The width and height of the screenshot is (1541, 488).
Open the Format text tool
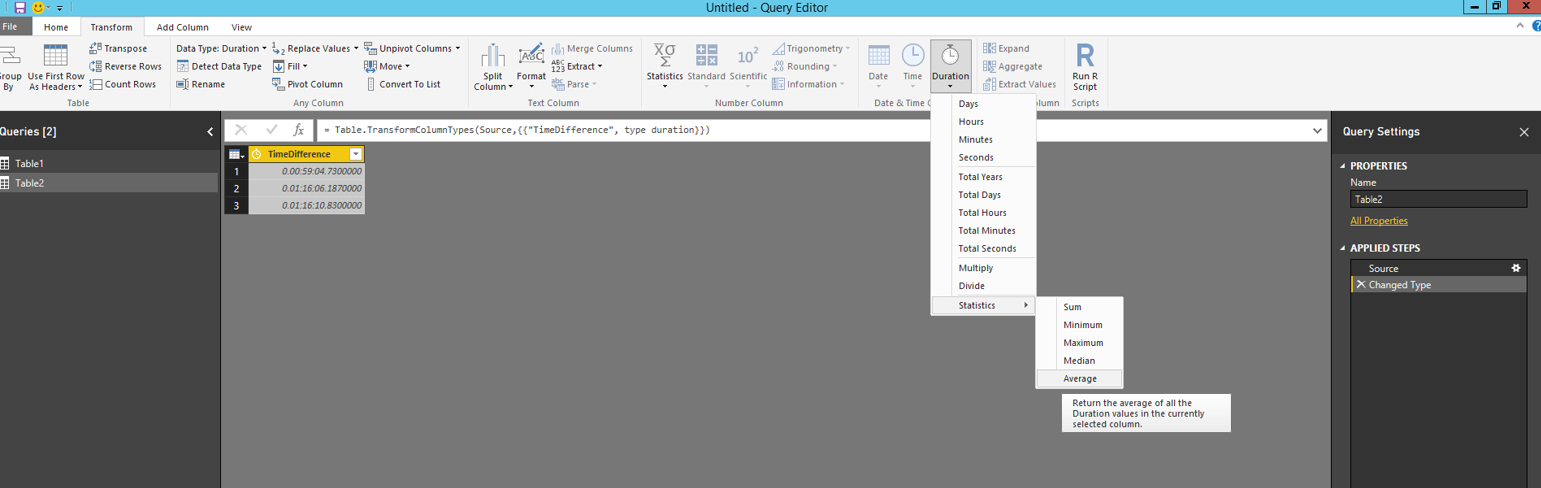pos(531,66)
